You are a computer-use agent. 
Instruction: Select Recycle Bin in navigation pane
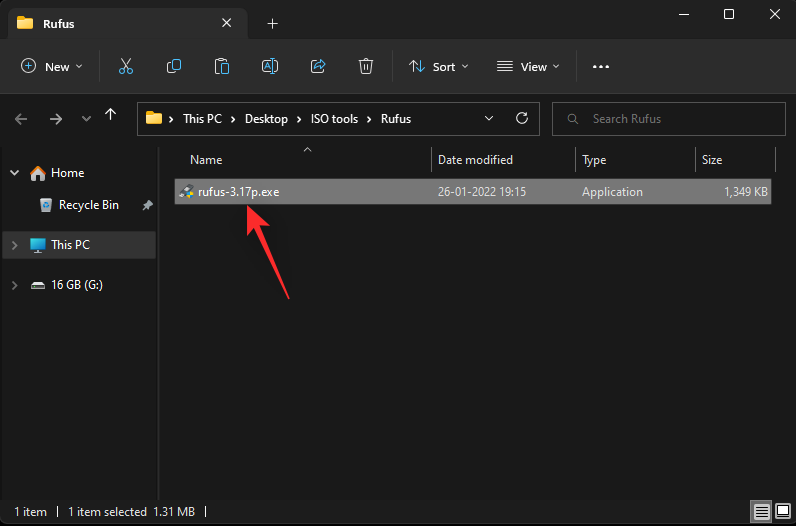[89, 205]
